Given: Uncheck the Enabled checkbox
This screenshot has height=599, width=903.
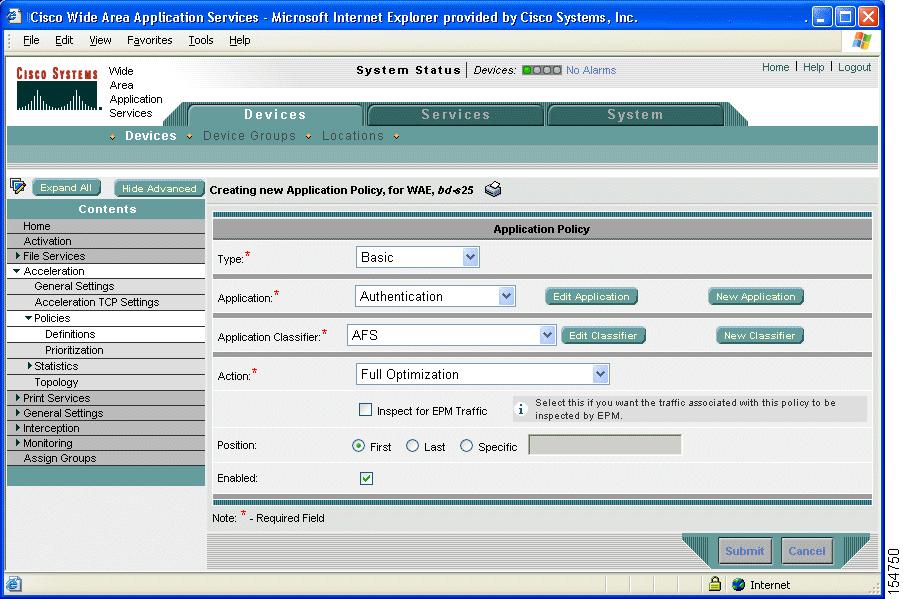Looking at the screenshot, I should (x=366, y=478).
